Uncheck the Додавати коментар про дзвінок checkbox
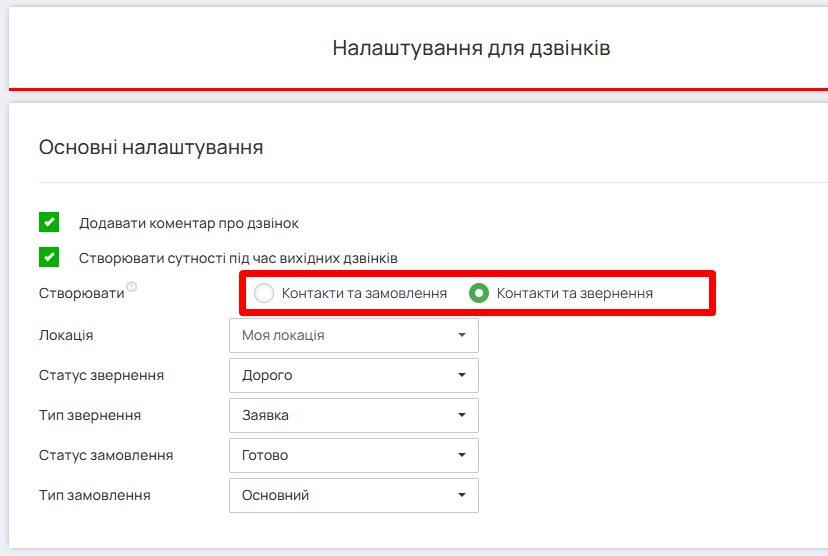Image resolution: width=828 pixels, height=556 pixels. click(49, 223)
